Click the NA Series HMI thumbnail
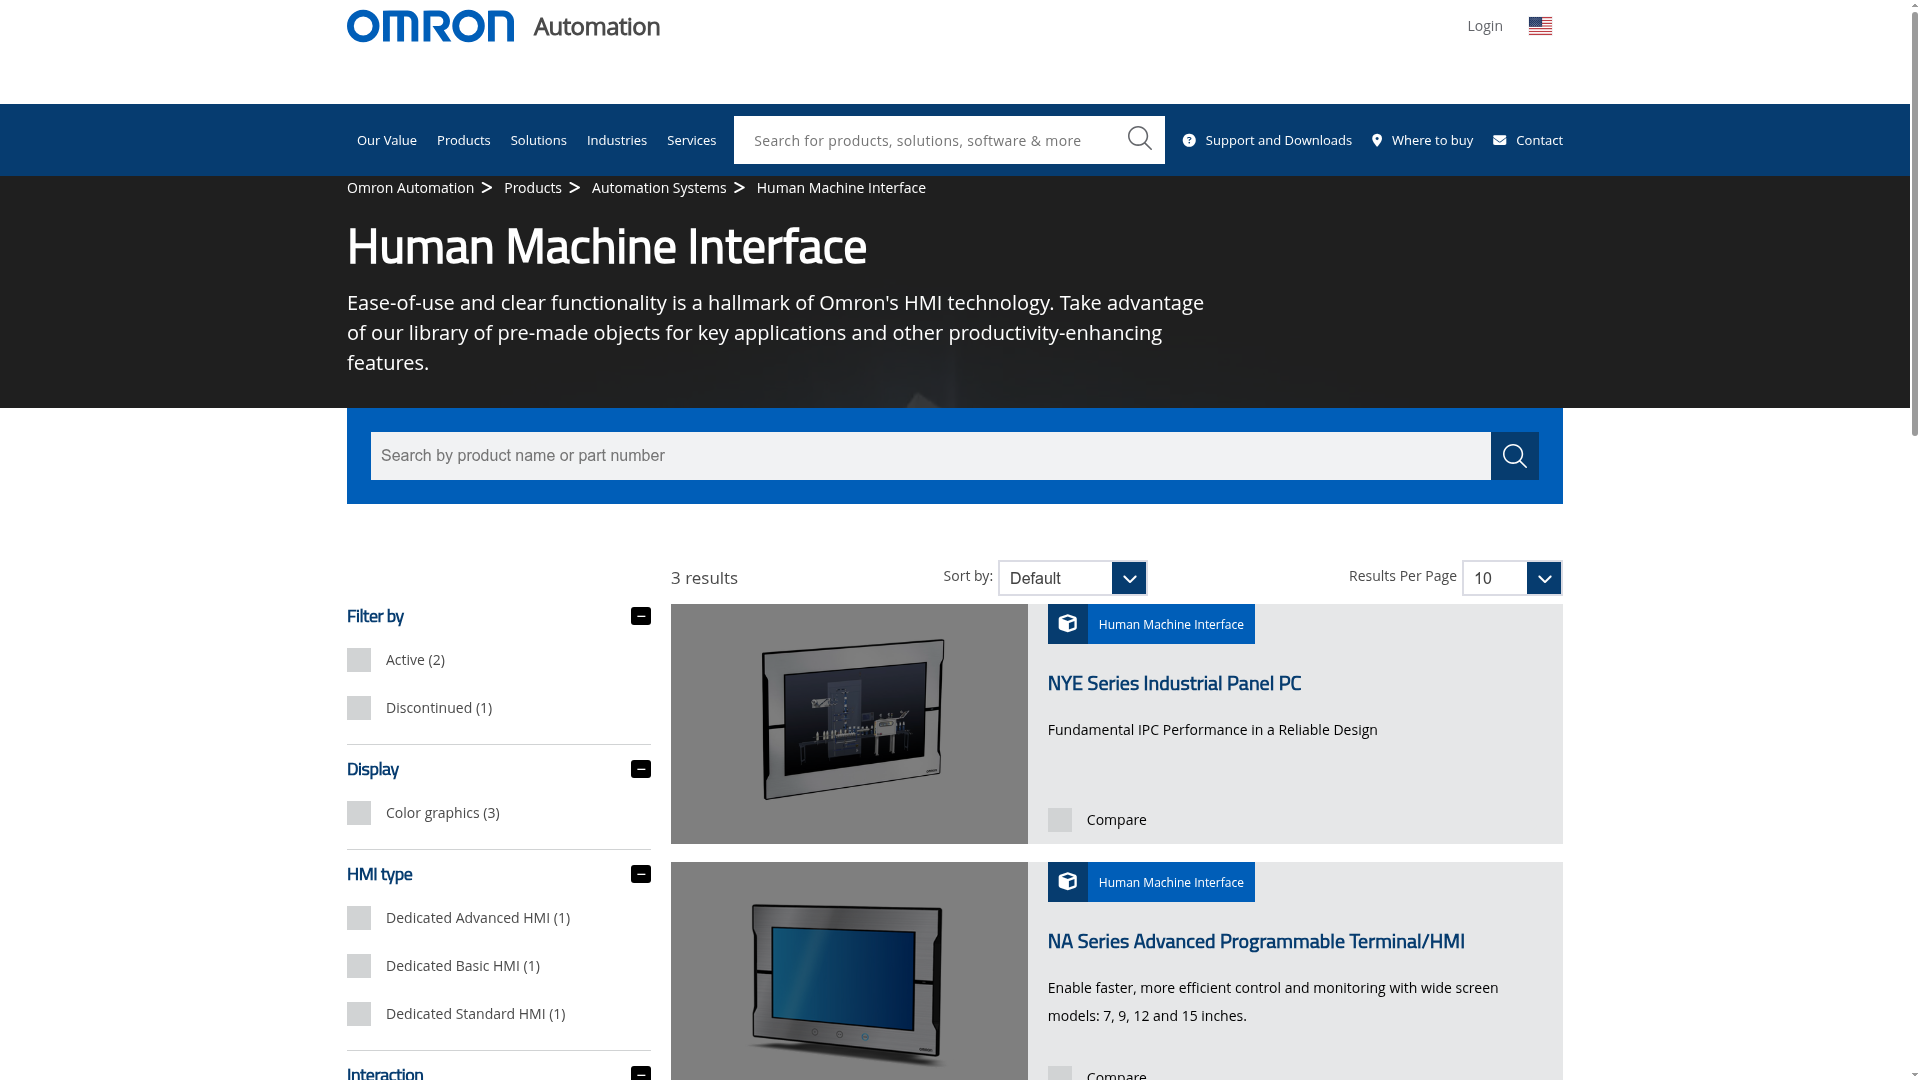 [849, 971]
